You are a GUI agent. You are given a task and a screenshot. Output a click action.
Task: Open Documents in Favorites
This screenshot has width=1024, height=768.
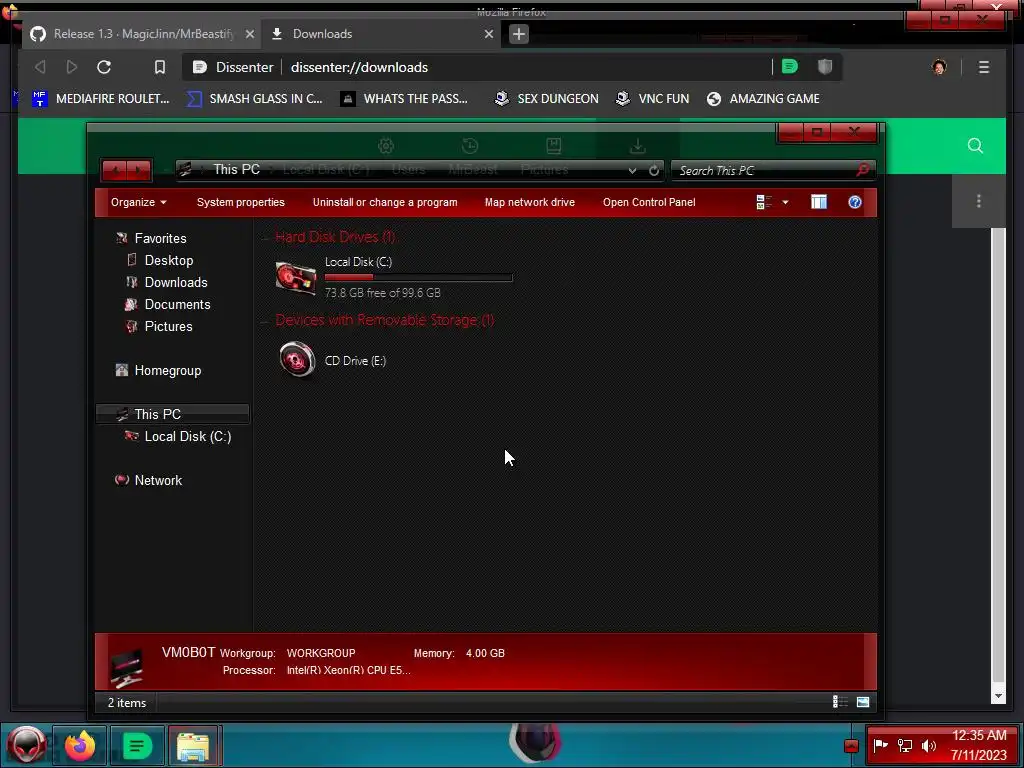(177, 304)
